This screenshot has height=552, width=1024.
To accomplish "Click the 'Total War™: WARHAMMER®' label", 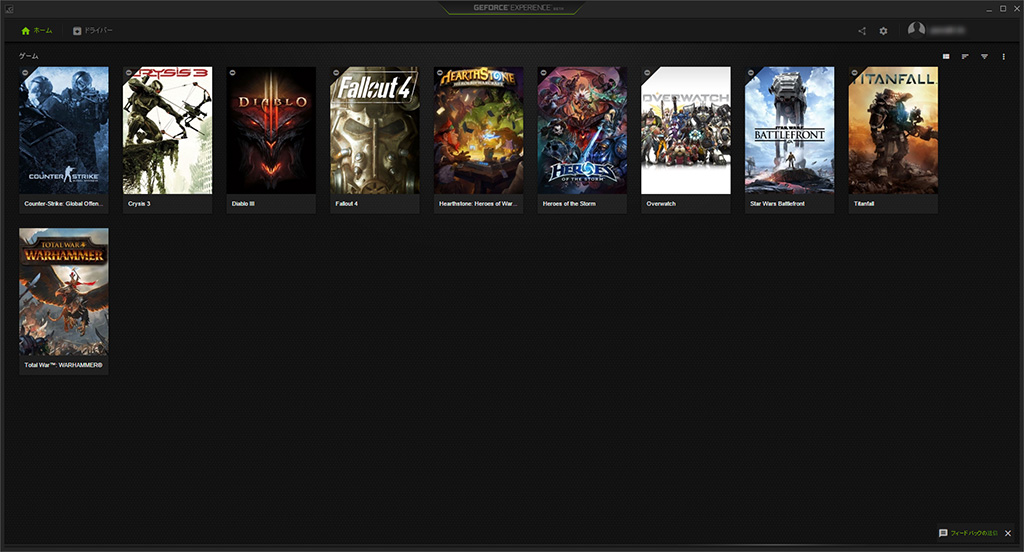I will pos(63,365).
